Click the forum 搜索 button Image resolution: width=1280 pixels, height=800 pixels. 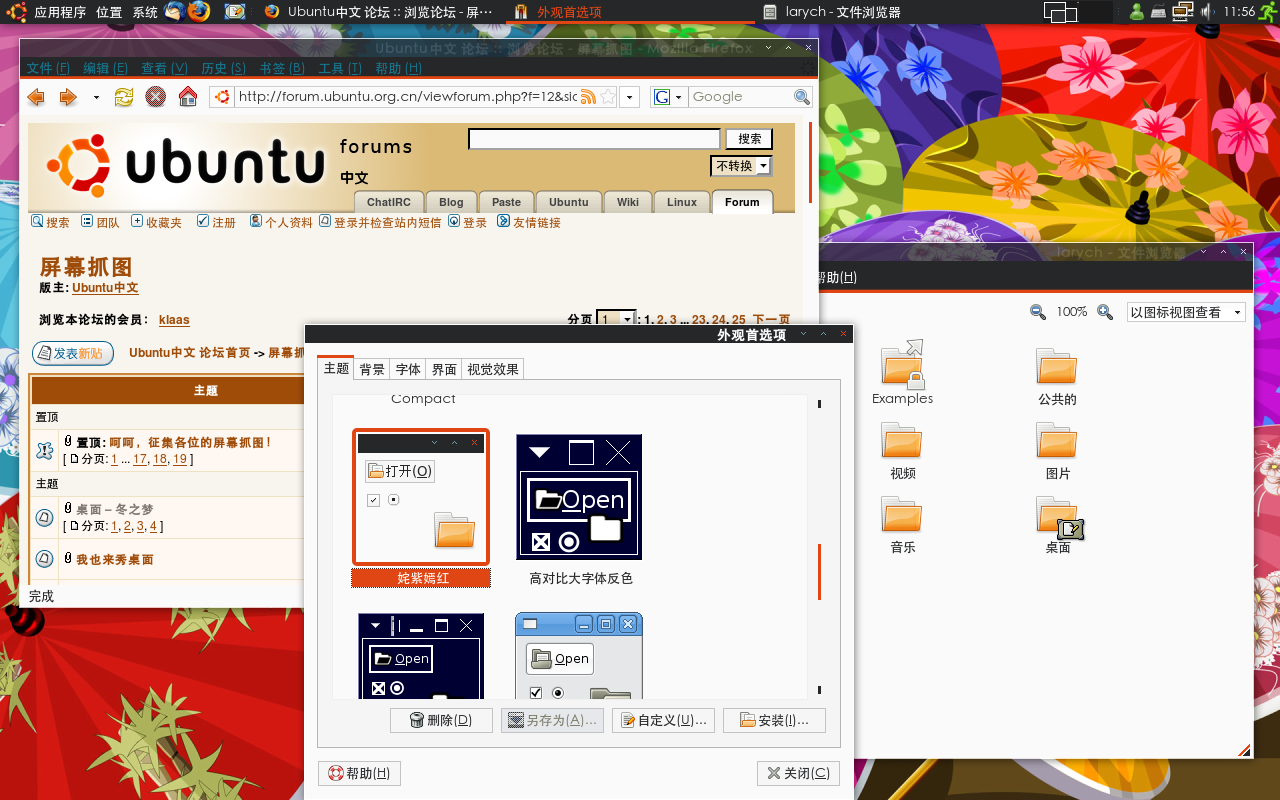coord(750,139)
